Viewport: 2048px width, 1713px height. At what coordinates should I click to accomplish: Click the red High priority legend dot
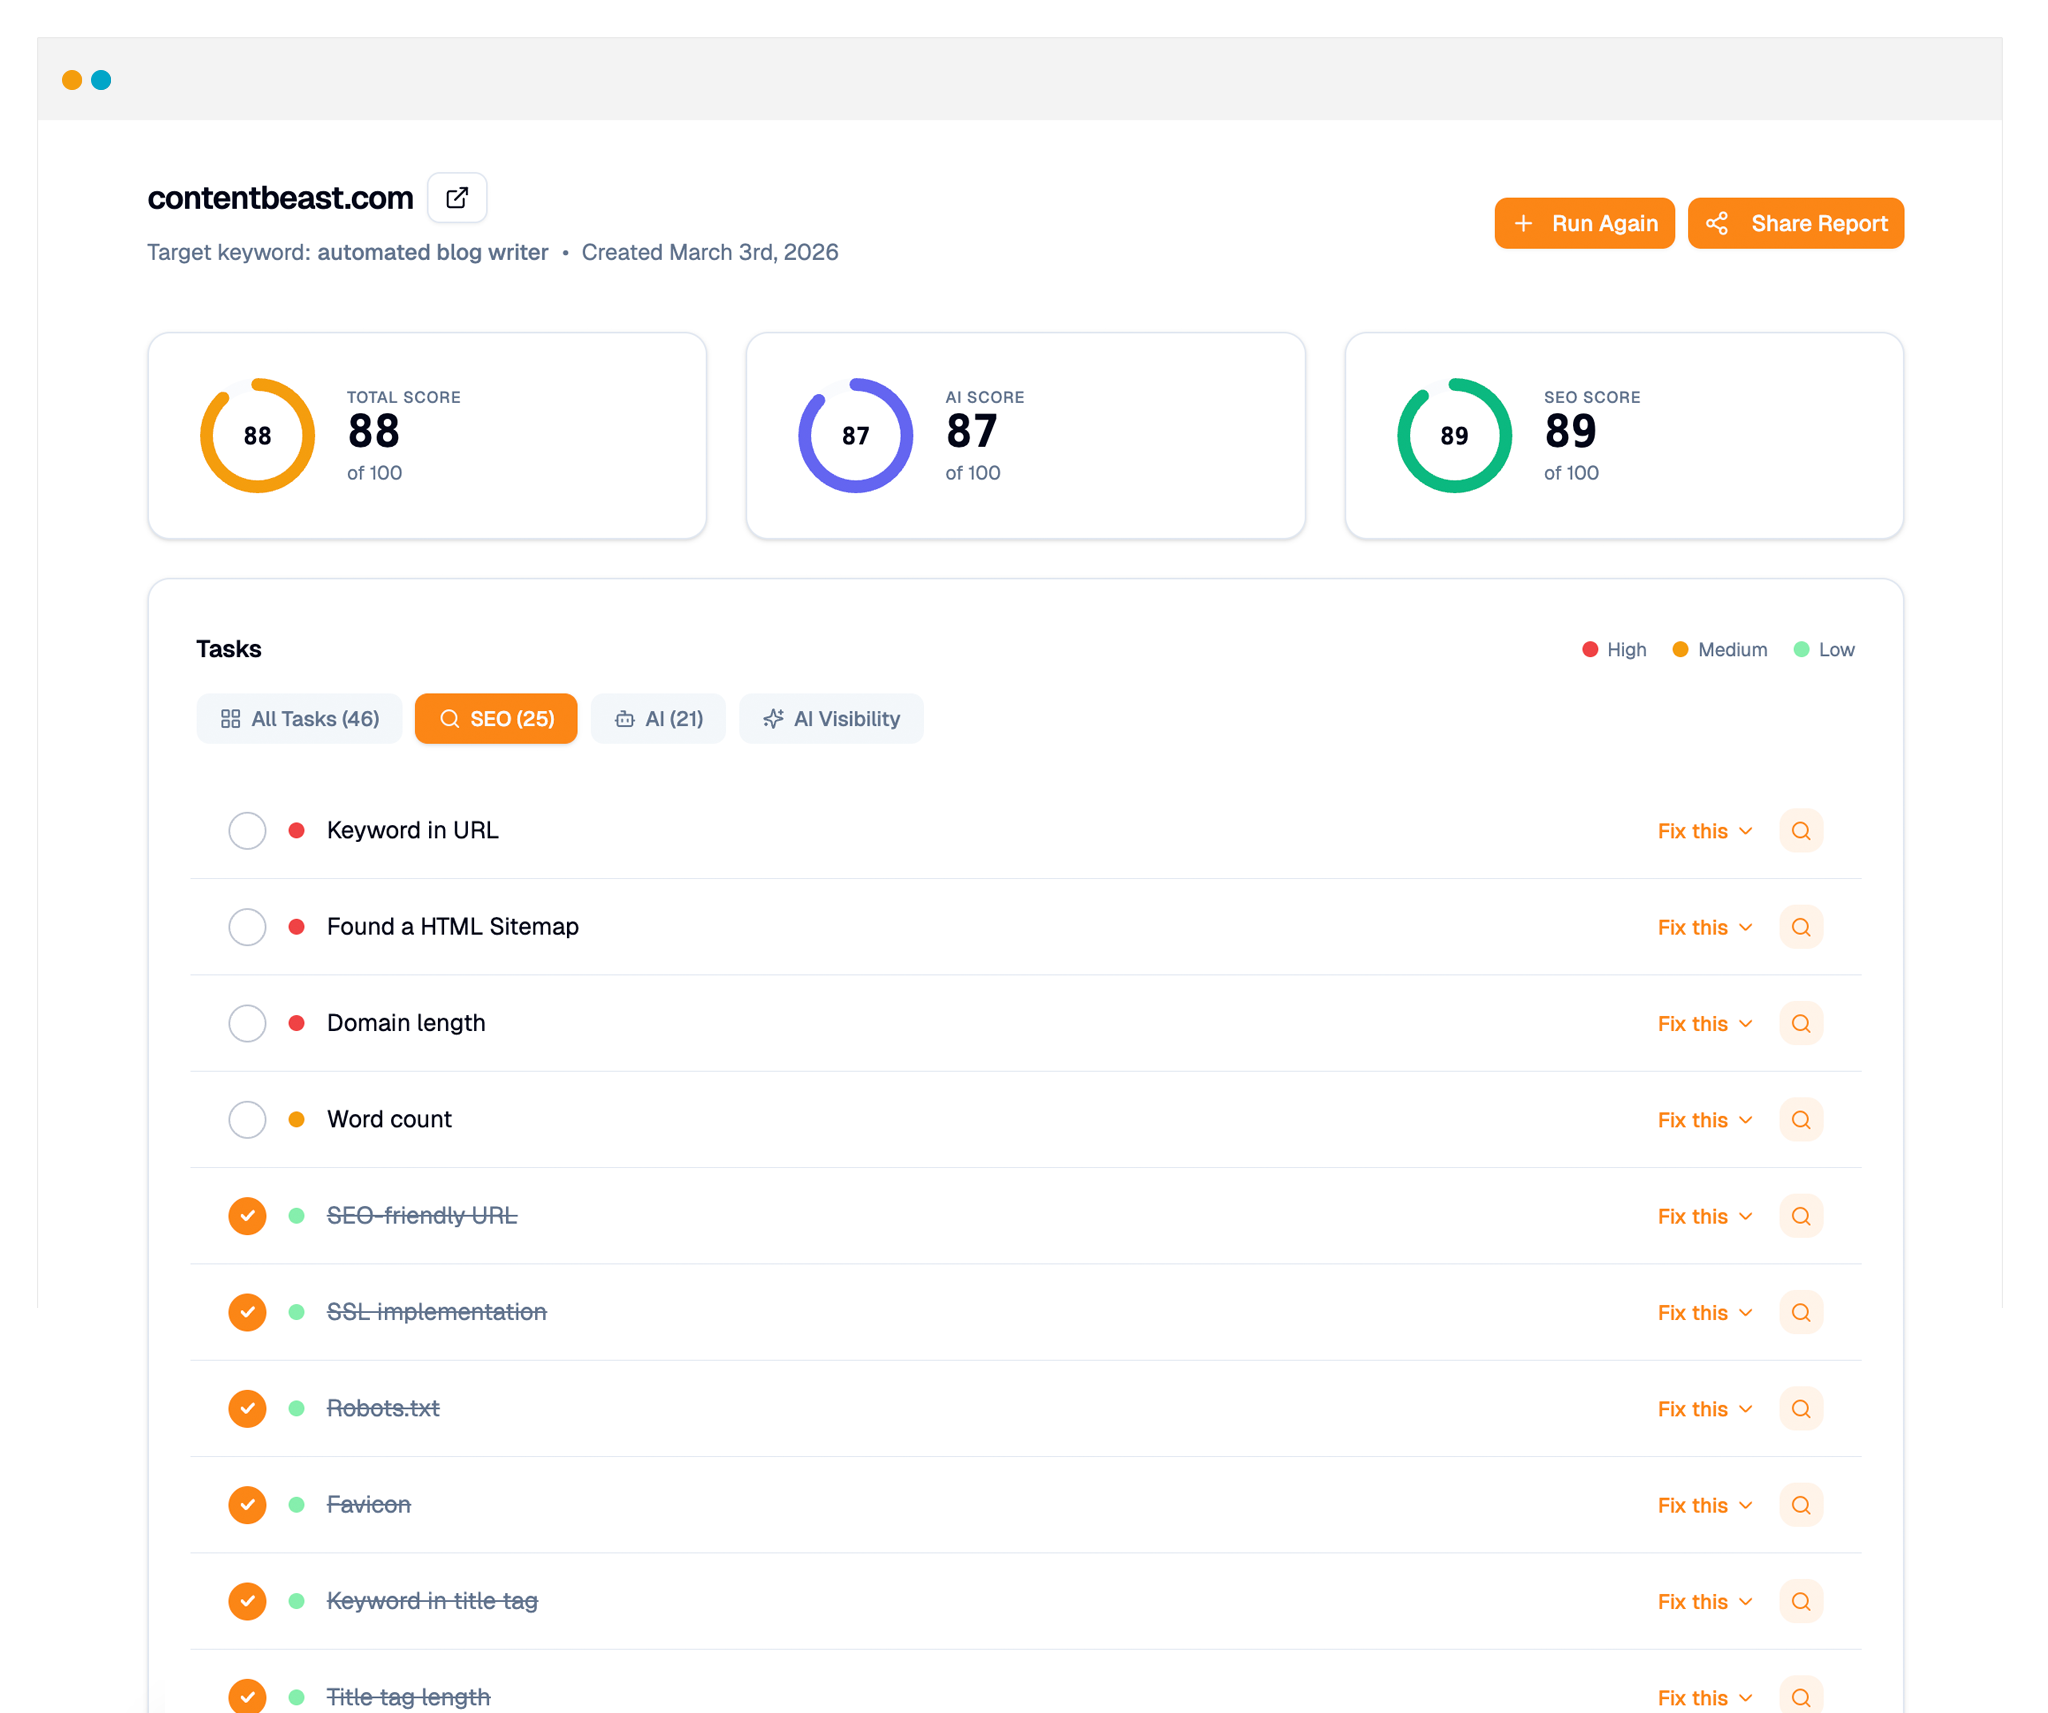[x=1590, y=649]
